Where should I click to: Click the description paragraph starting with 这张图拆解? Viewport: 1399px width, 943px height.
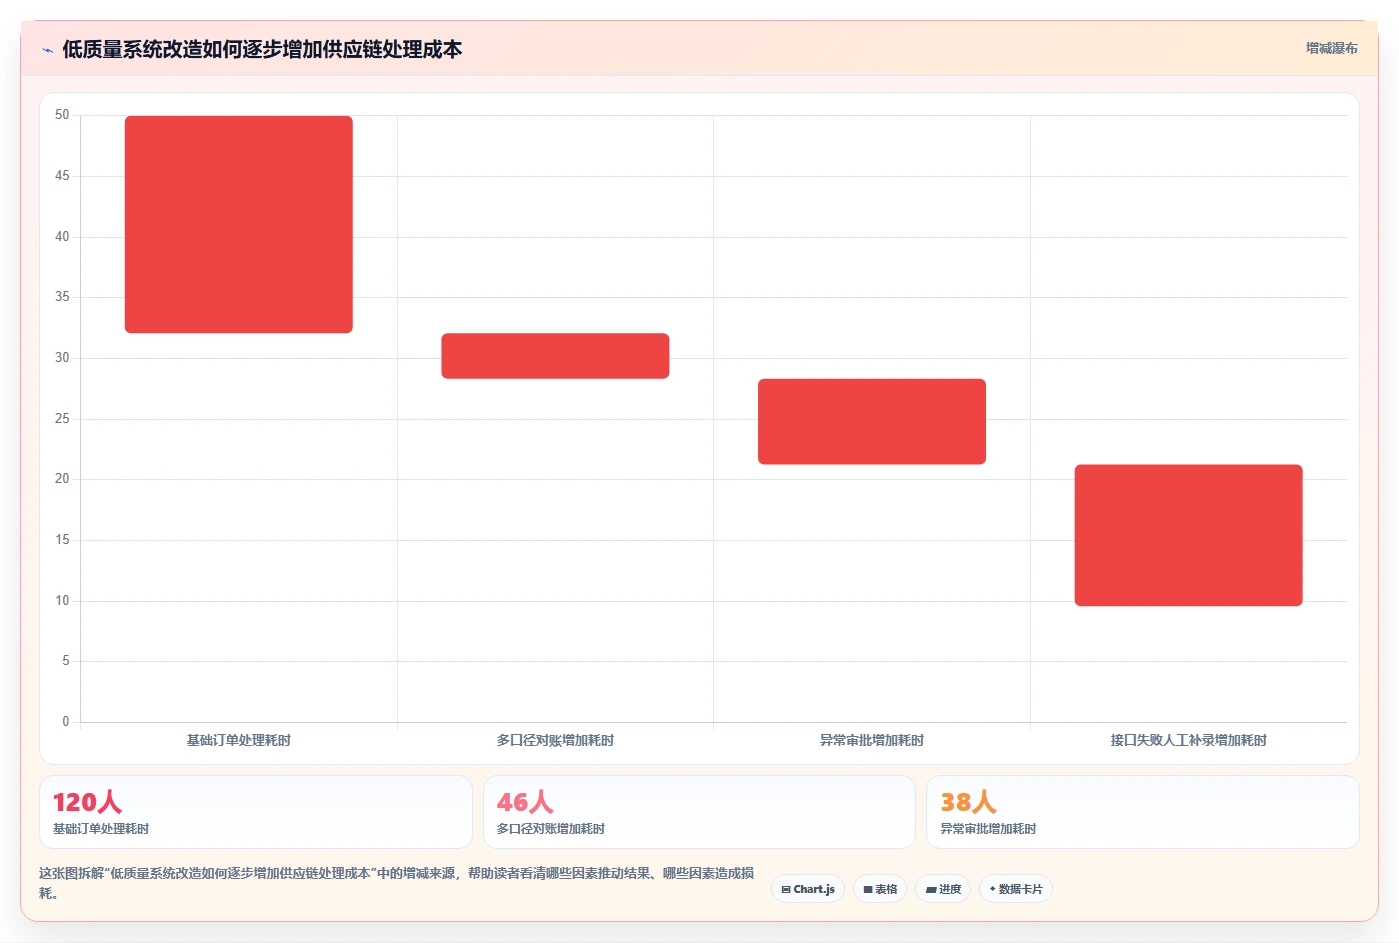[x=397, y=883]
